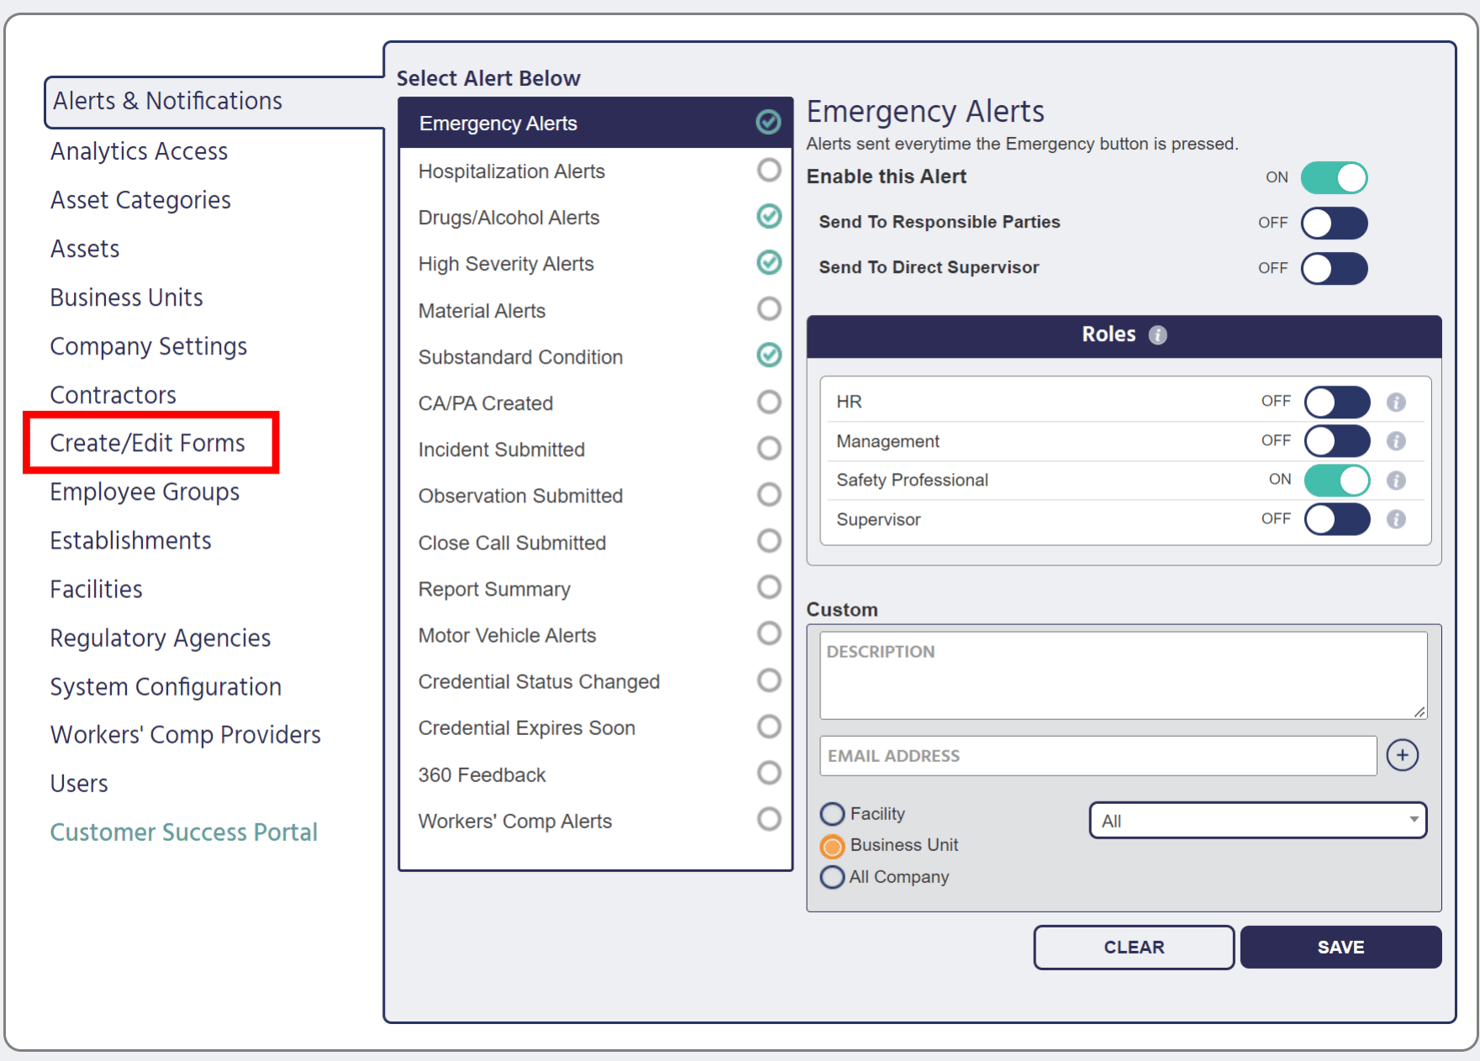
Task: Click the checkmark icon on Drugs/Alcohol Alerts
Action: [768, 217]
